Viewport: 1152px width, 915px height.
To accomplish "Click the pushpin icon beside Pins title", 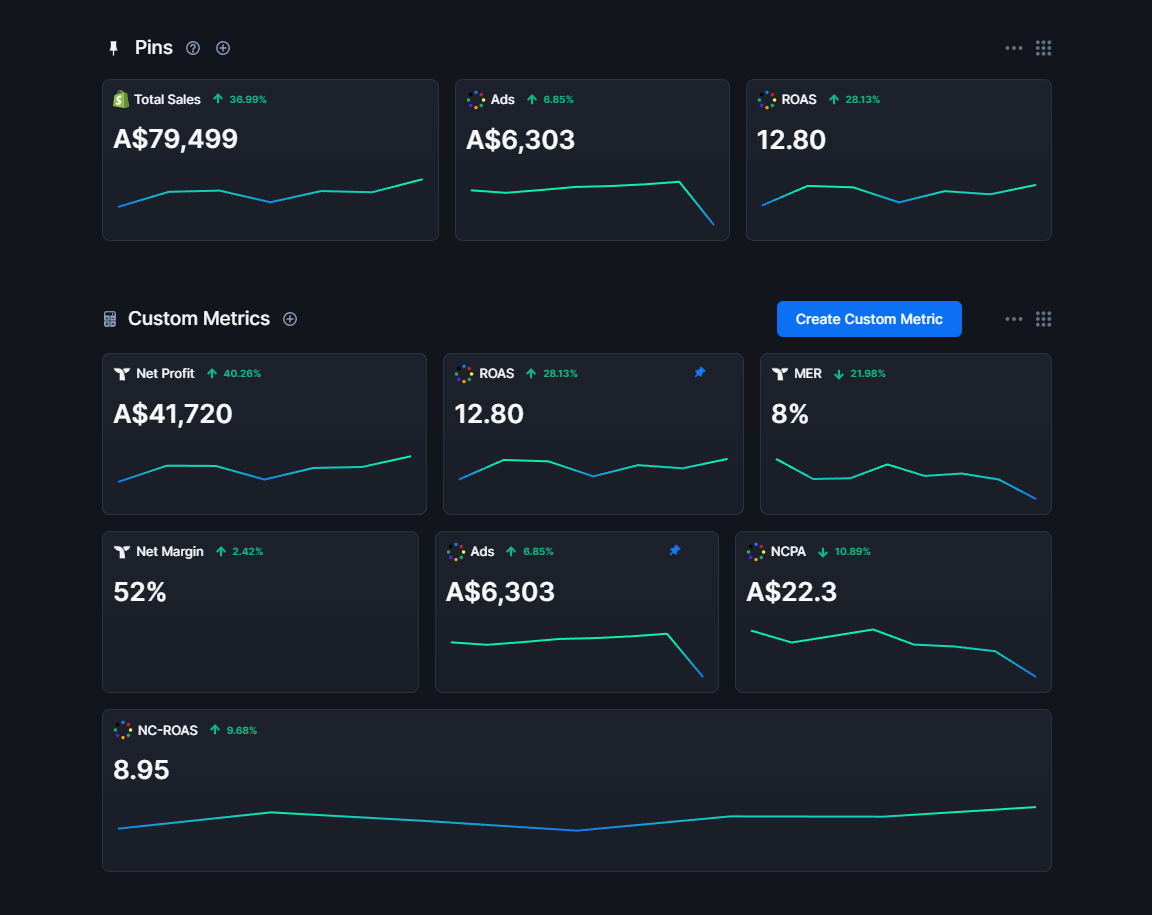I will click(113, 48).
